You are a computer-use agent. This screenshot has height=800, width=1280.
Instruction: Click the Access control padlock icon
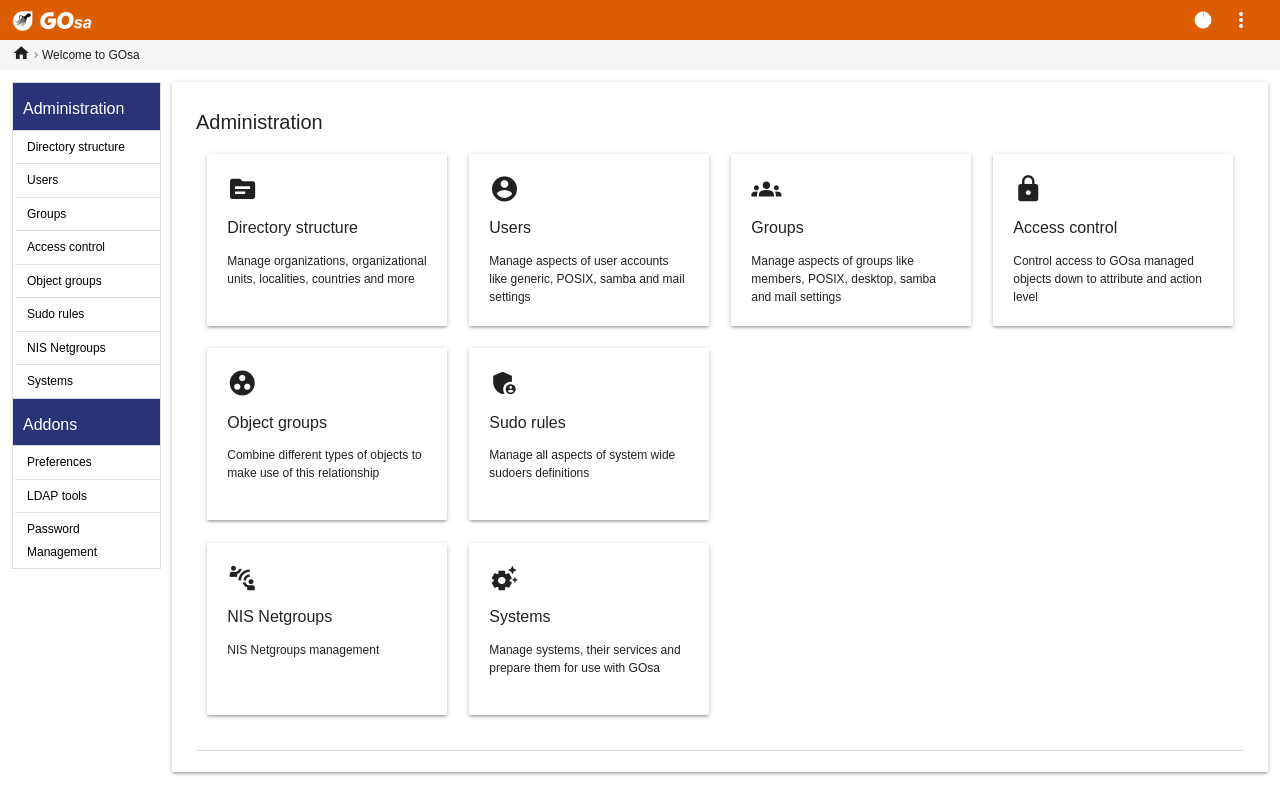[1028, 189]
